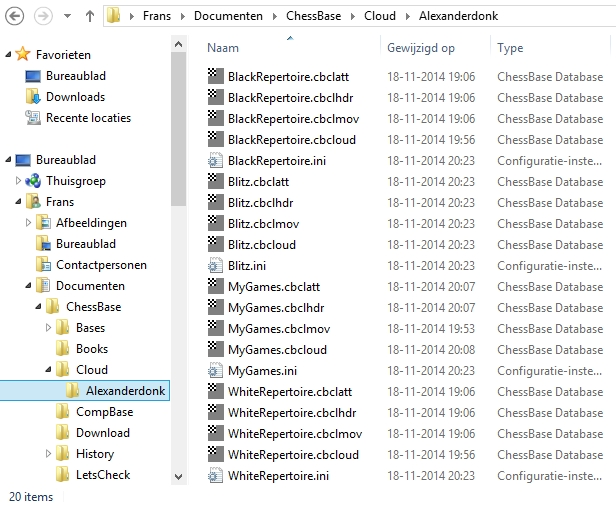Select the Download folder in tree
This screenshot has height=506, width=616.
[103, 433]
